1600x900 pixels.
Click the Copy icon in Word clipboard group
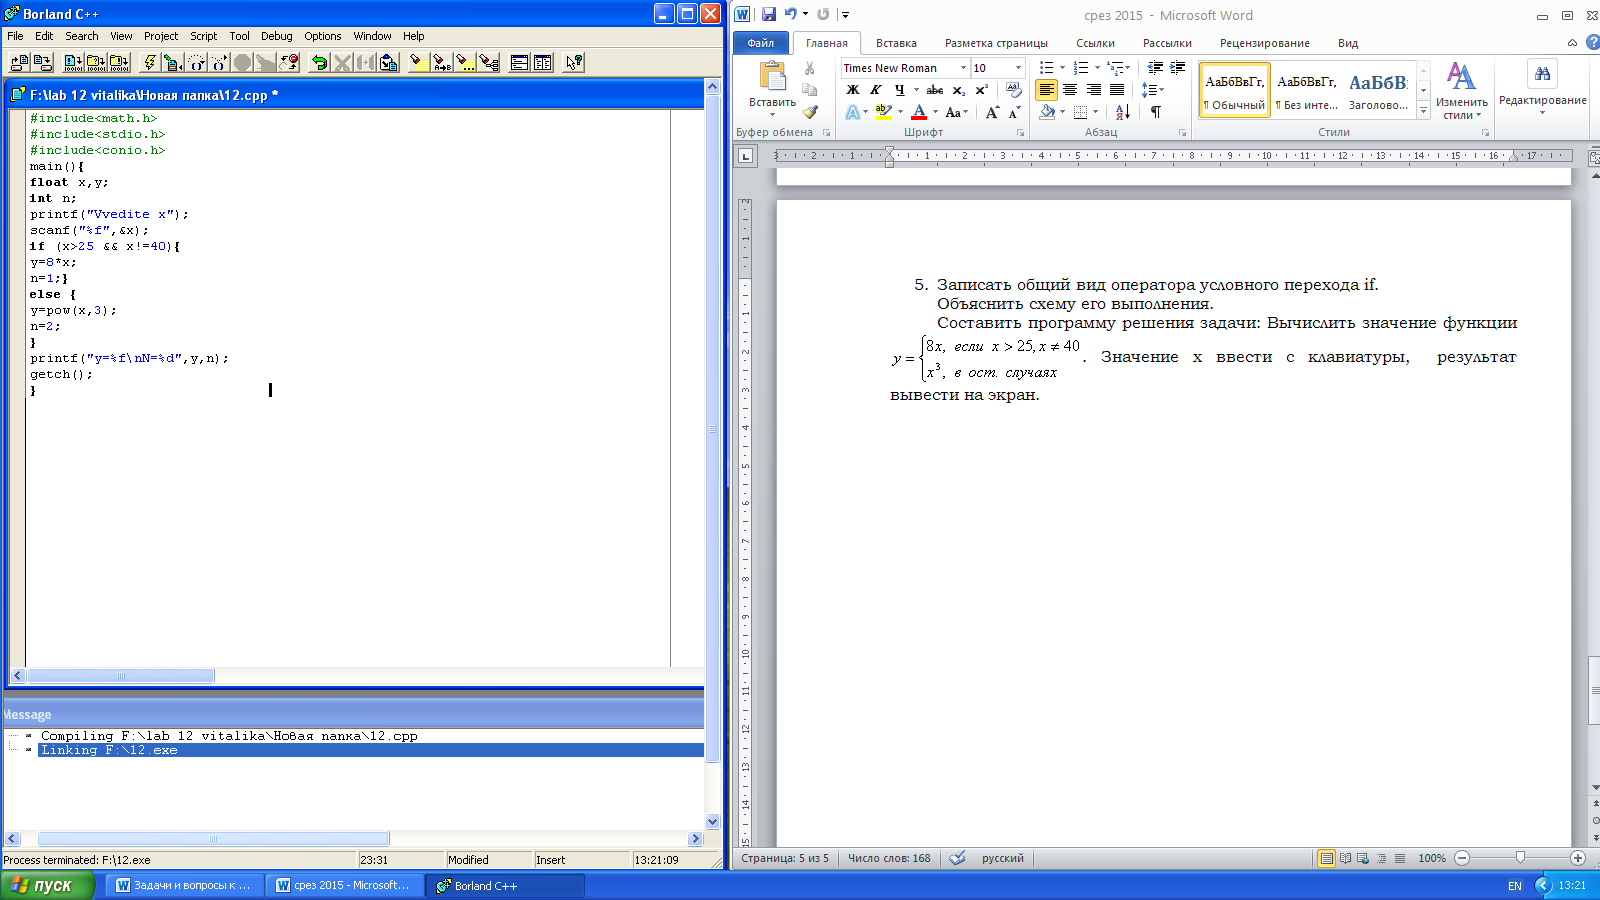point(809,90)
